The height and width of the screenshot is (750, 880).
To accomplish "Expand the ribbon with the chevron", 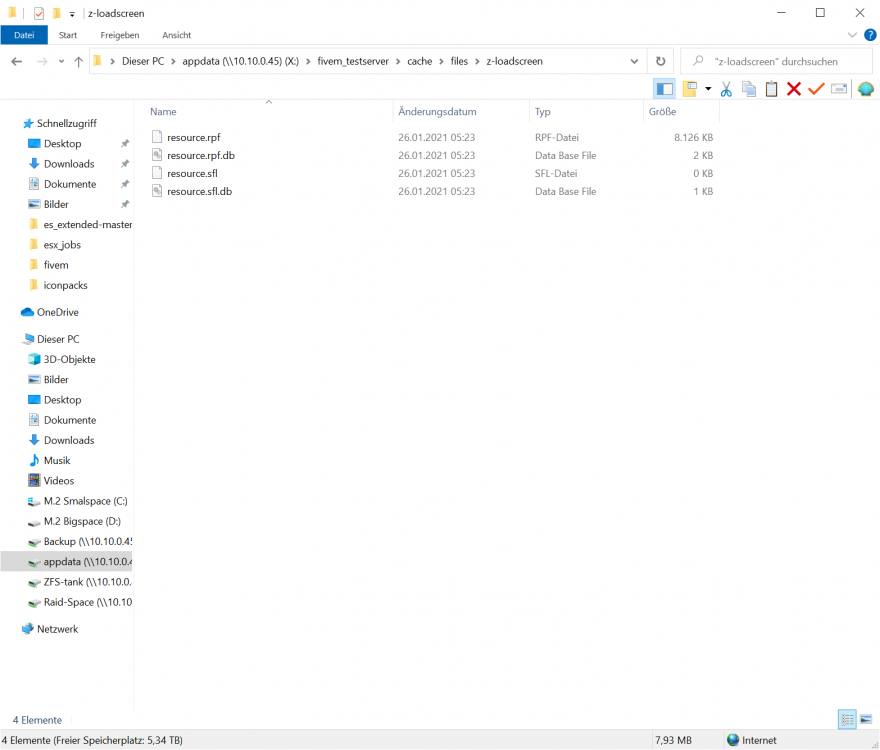I will (852, 35).
